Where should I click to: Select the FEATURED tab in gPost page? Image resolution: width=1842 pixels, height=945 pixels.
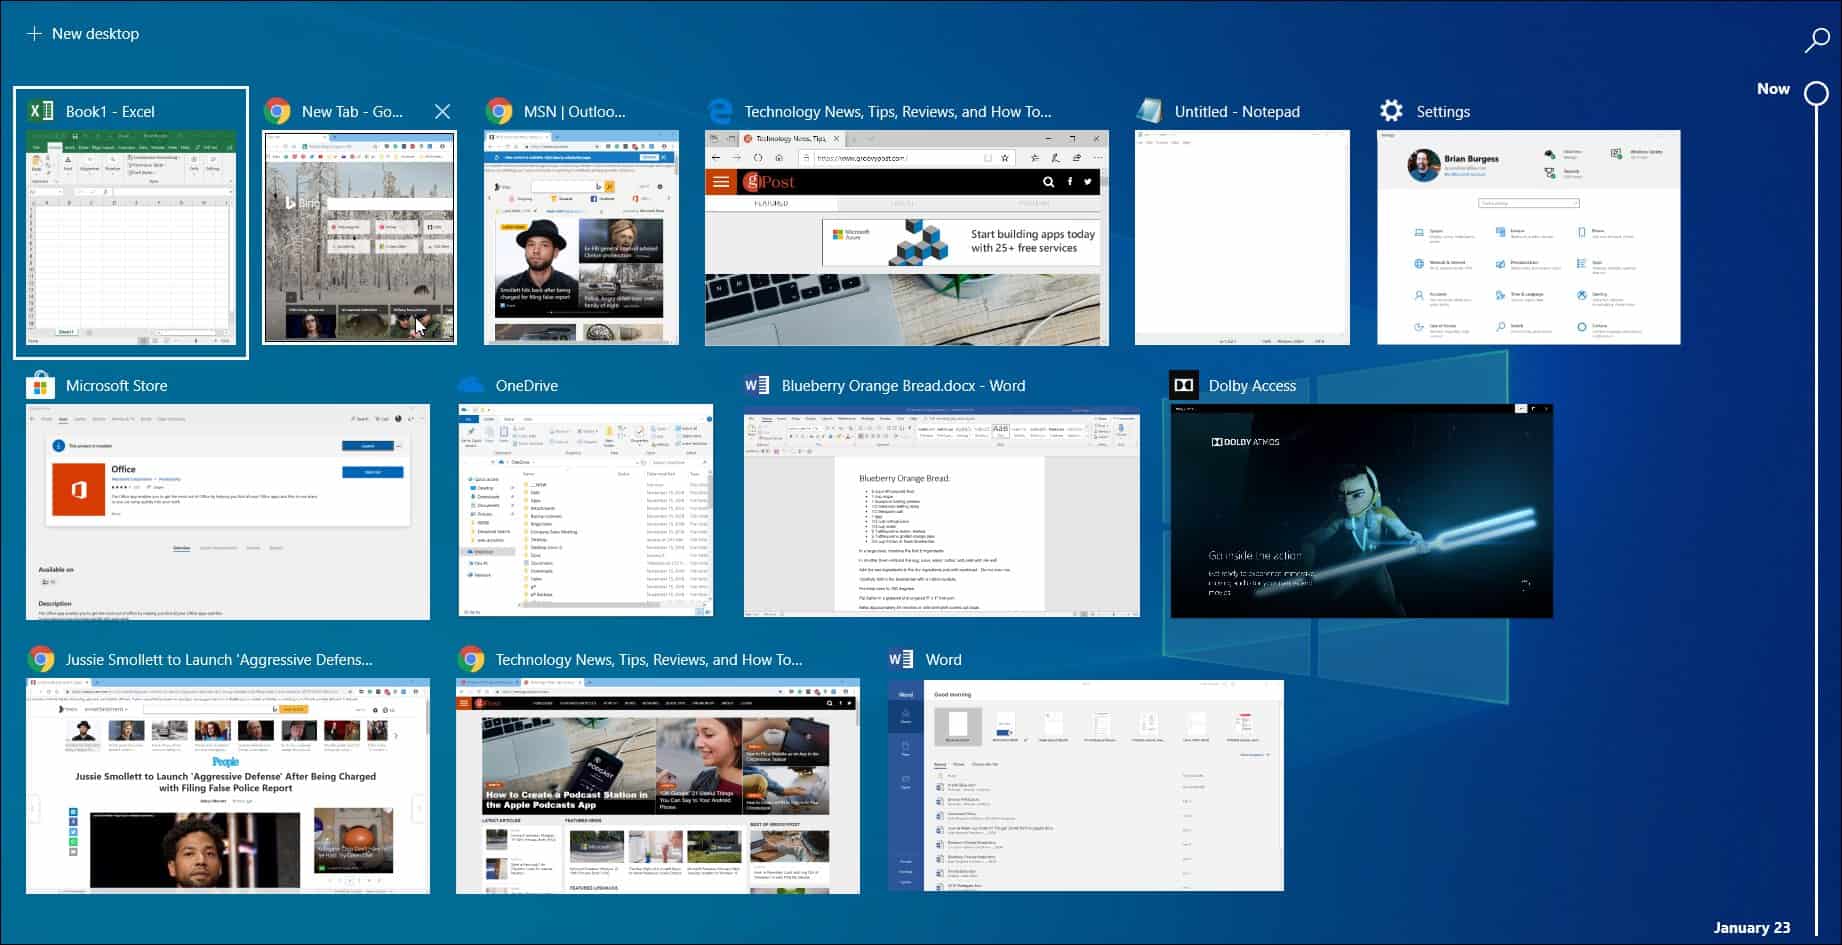(x=771, y=203)
